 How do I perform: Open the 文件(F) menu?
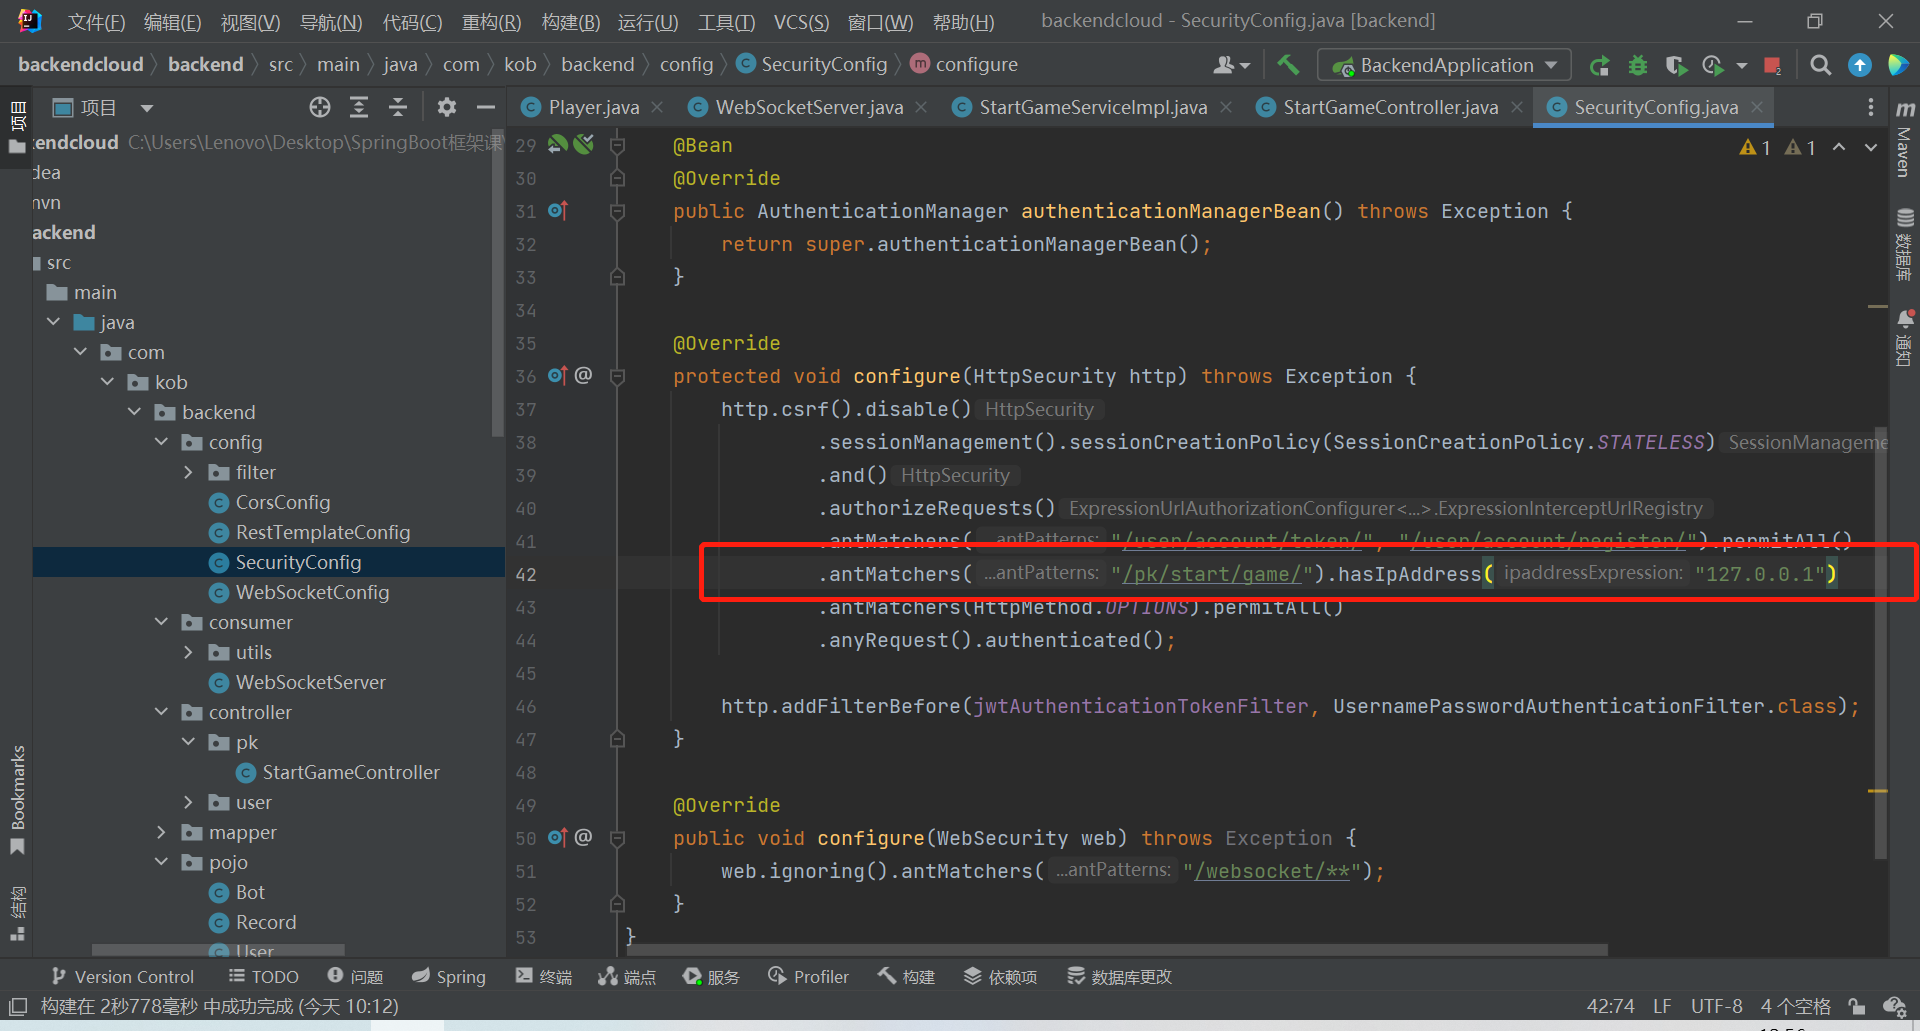coord(96,22)
